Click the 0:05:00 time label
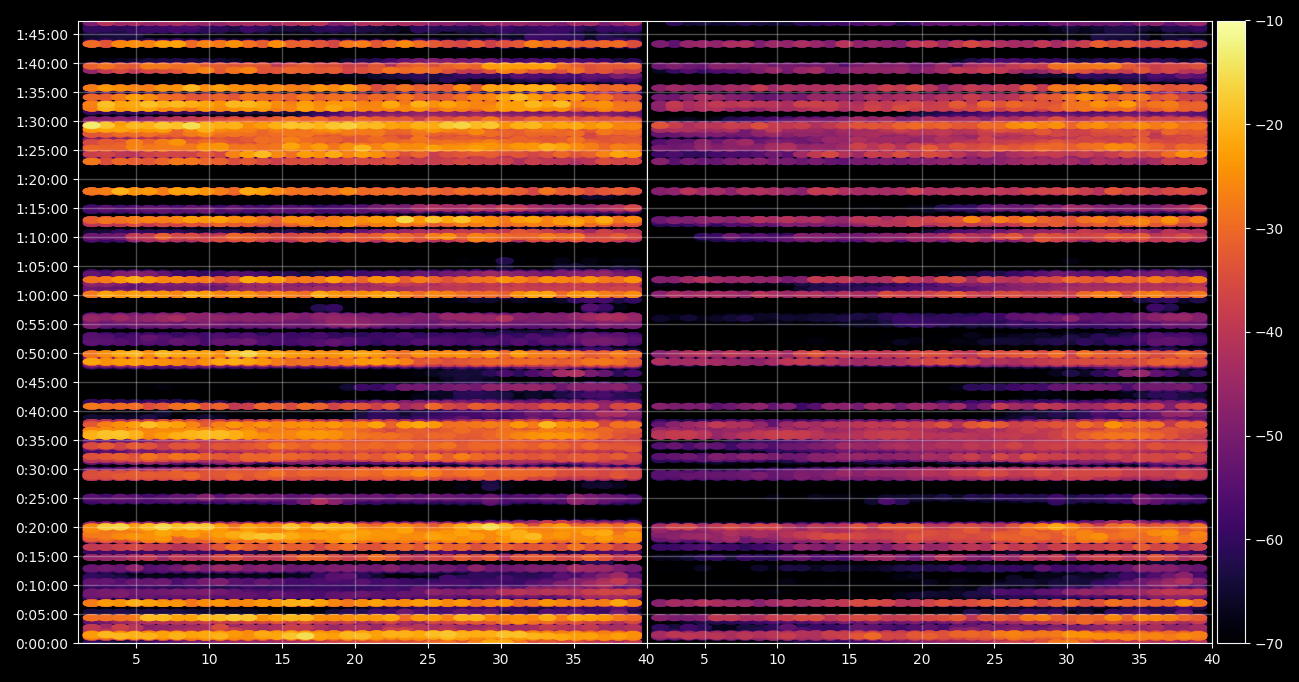The height and width of the screenshot is (682, 1299). [42, 614]
